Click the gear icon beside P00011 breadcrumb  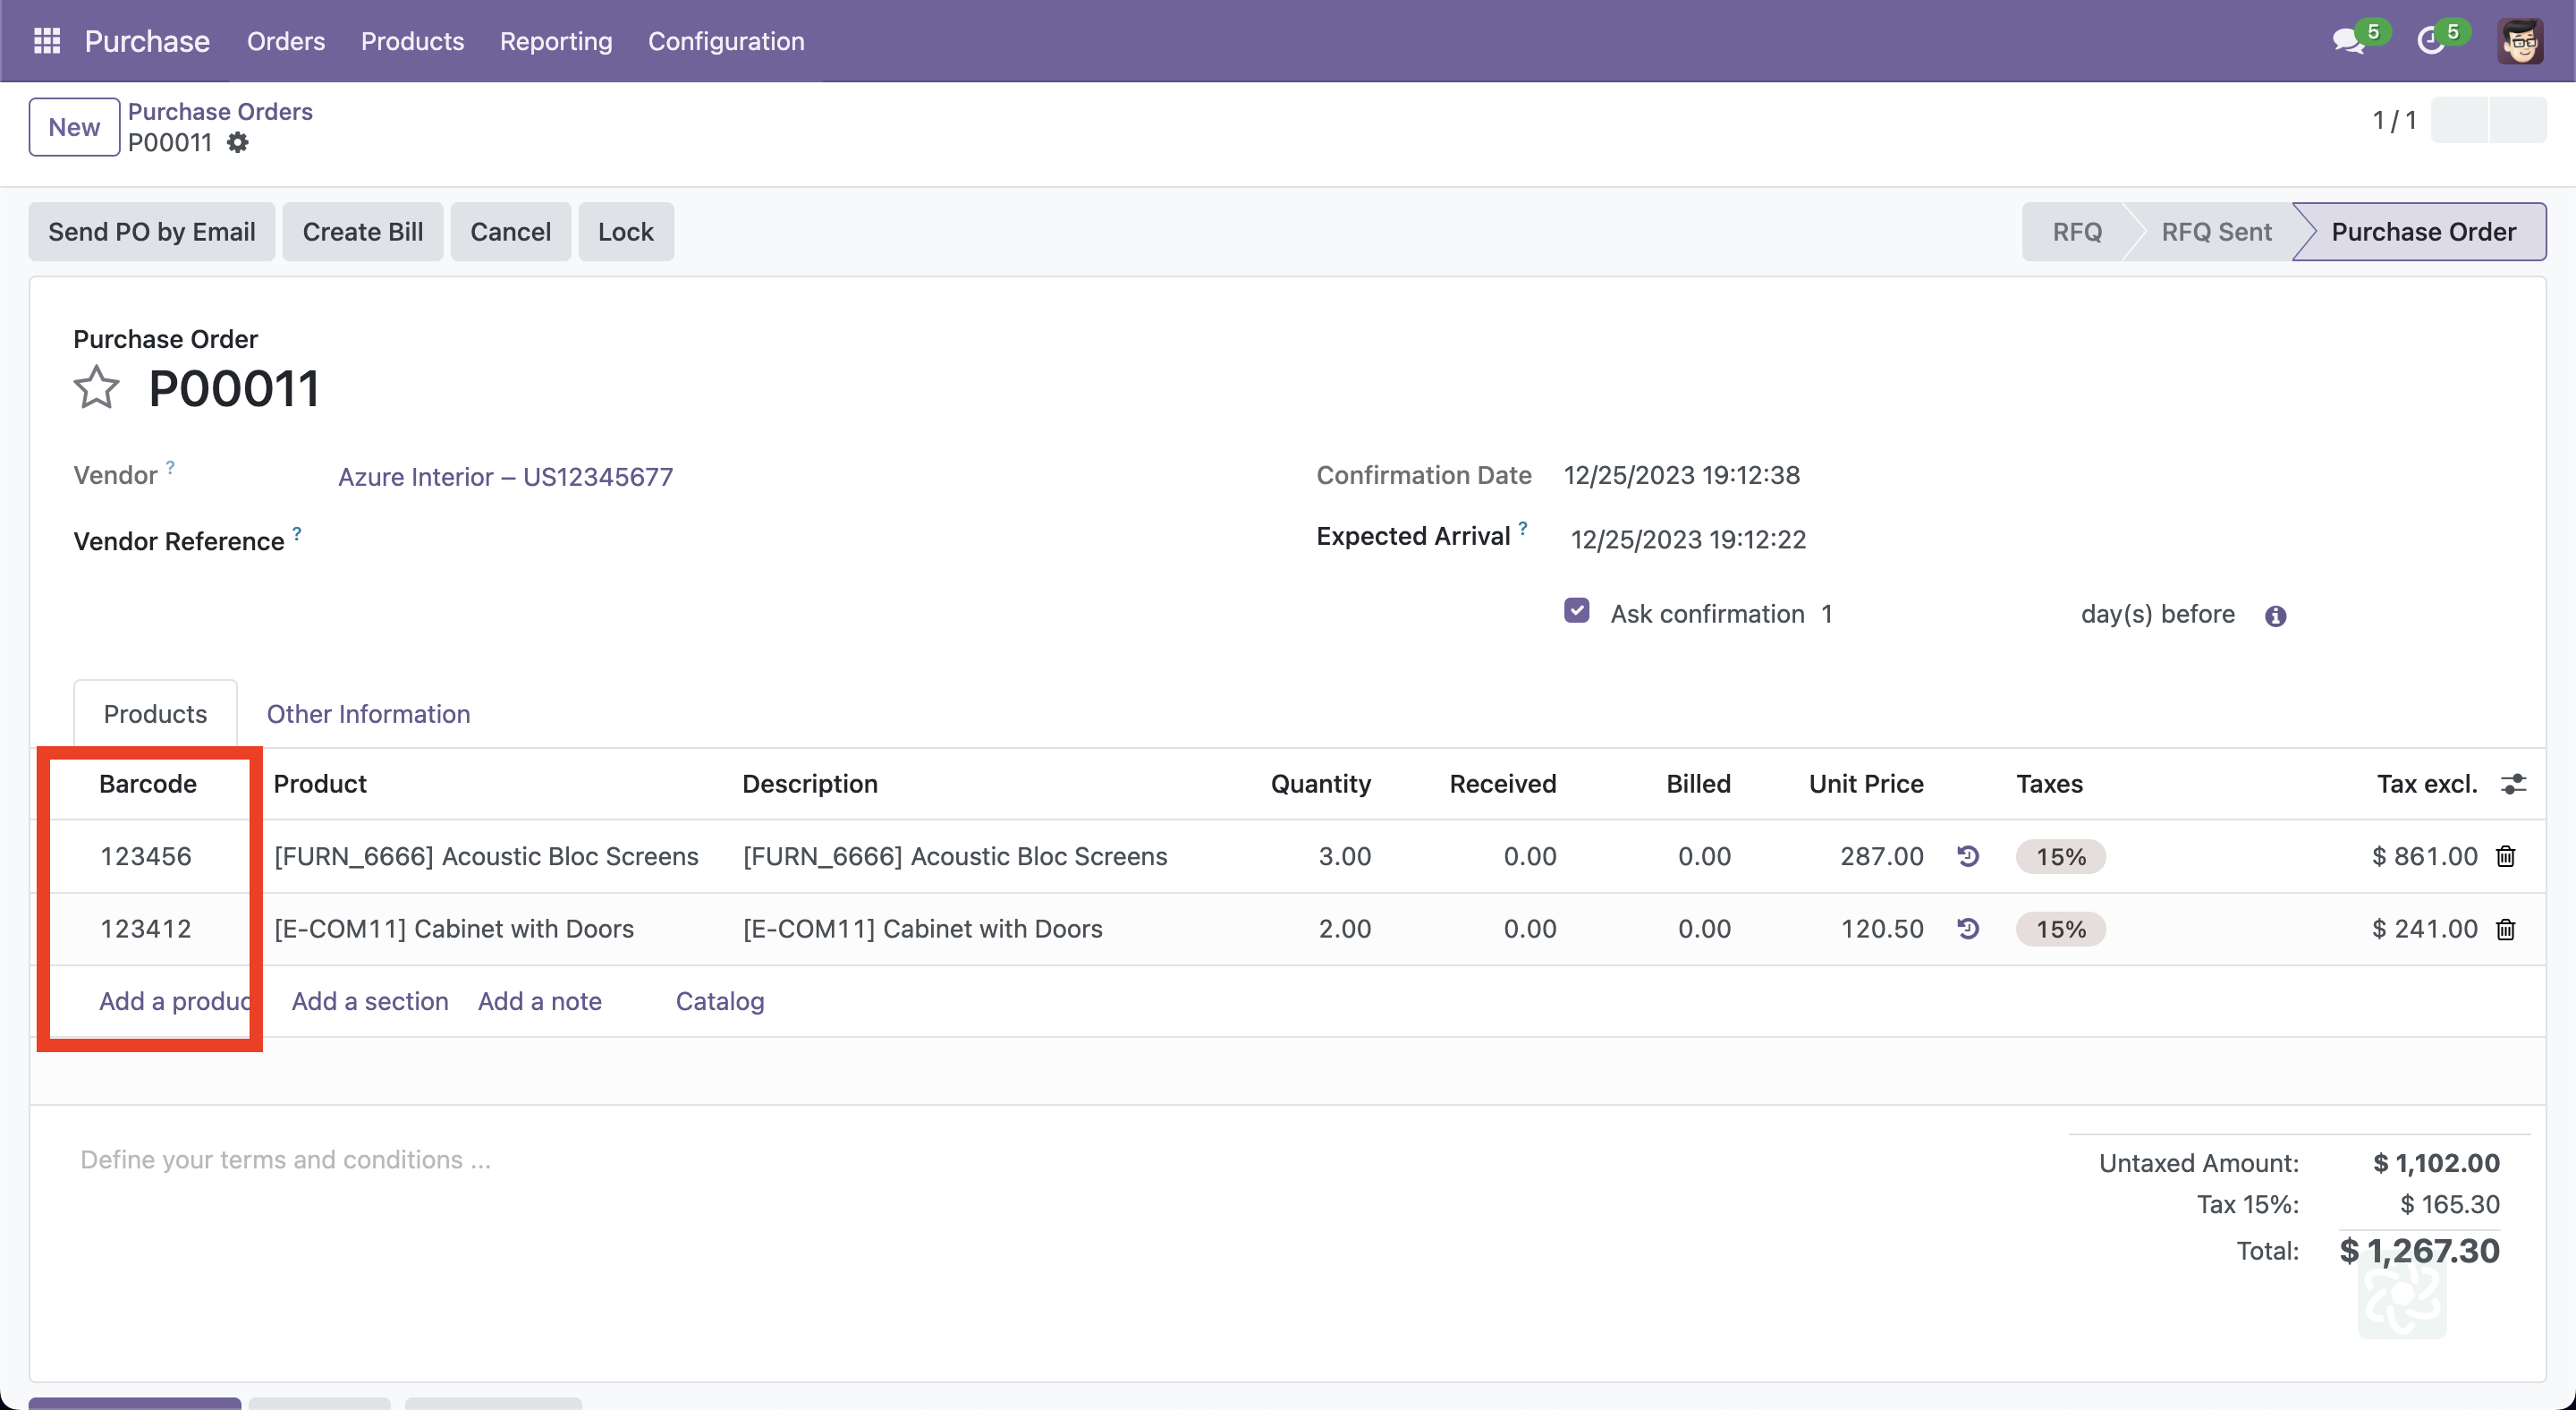pos(237,143)
